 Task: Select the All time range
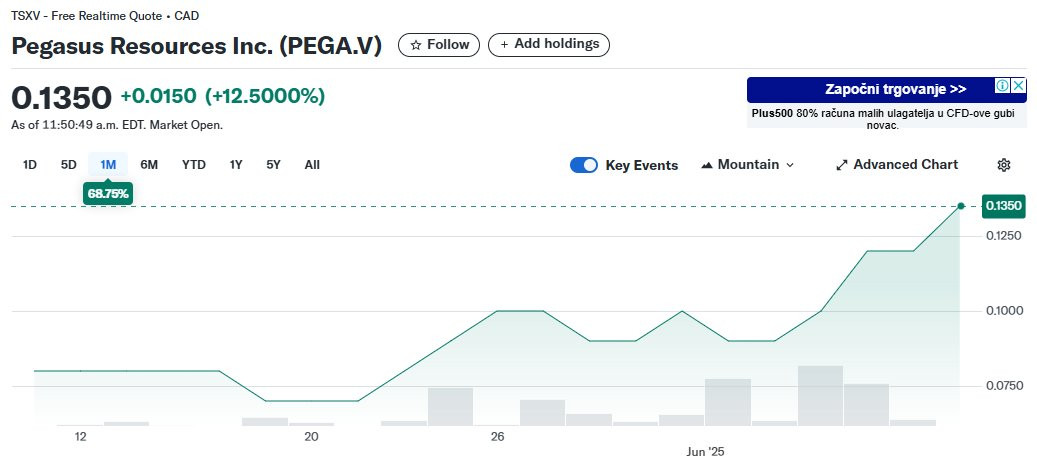click(312, 165)
